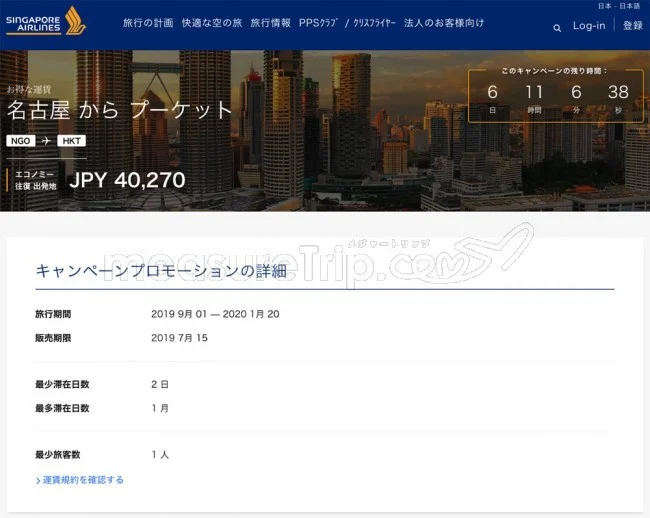Click the キャンペーンプロモーションの詳細 heading
The height and width of the screenshot is (518, 650).
[161, 271]
